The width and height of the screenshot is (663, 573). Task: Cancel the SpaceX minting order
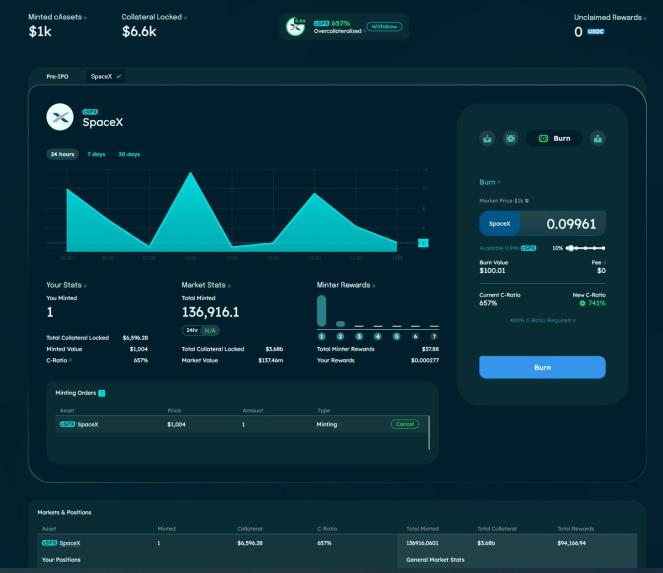pos(405,424)
